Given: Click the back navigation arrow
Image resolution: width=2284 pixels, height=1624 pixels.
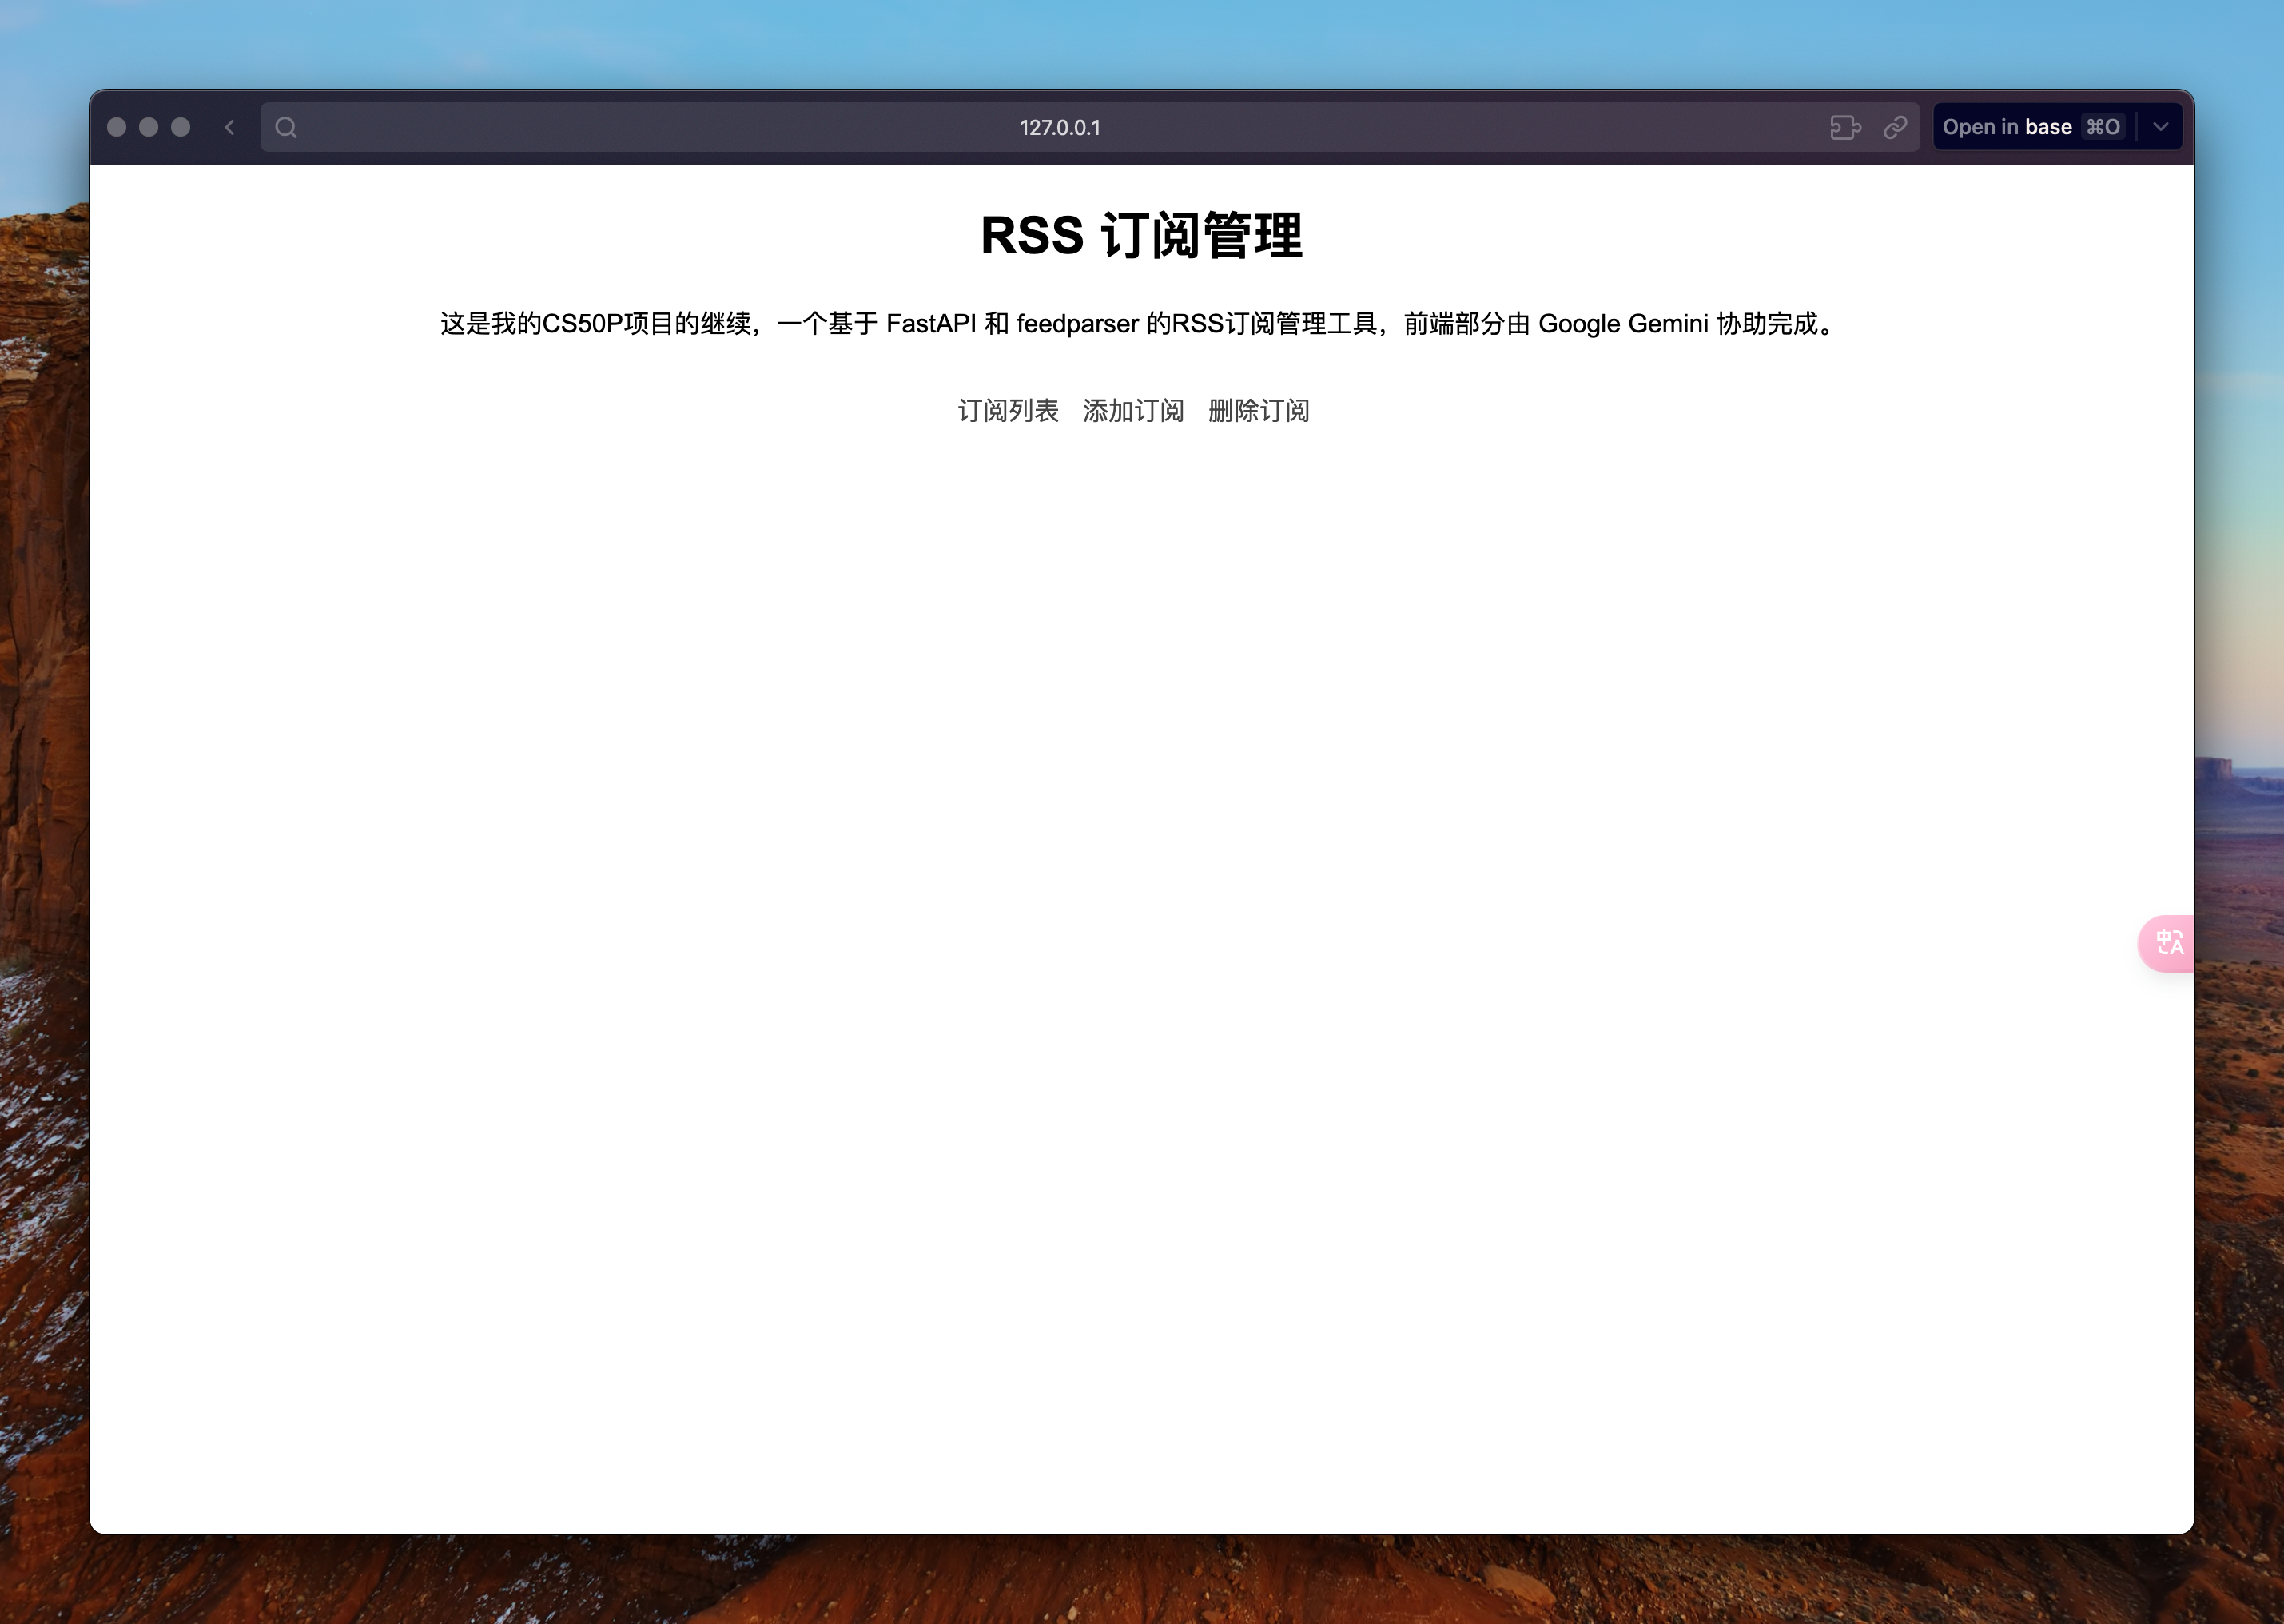Looking at the screenshot, I should (230, 127).
